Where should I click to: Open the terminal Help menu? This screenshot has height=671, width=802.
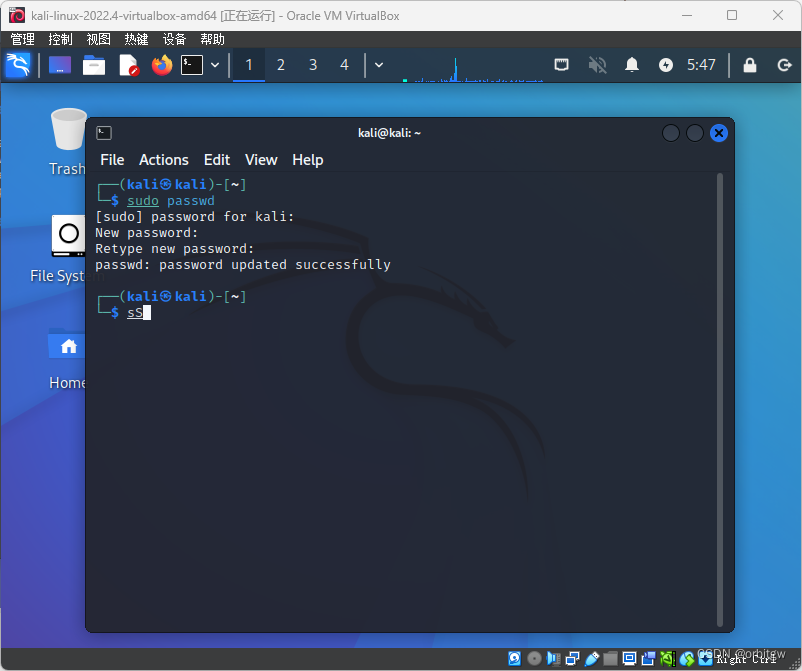[x=307, y=160]
